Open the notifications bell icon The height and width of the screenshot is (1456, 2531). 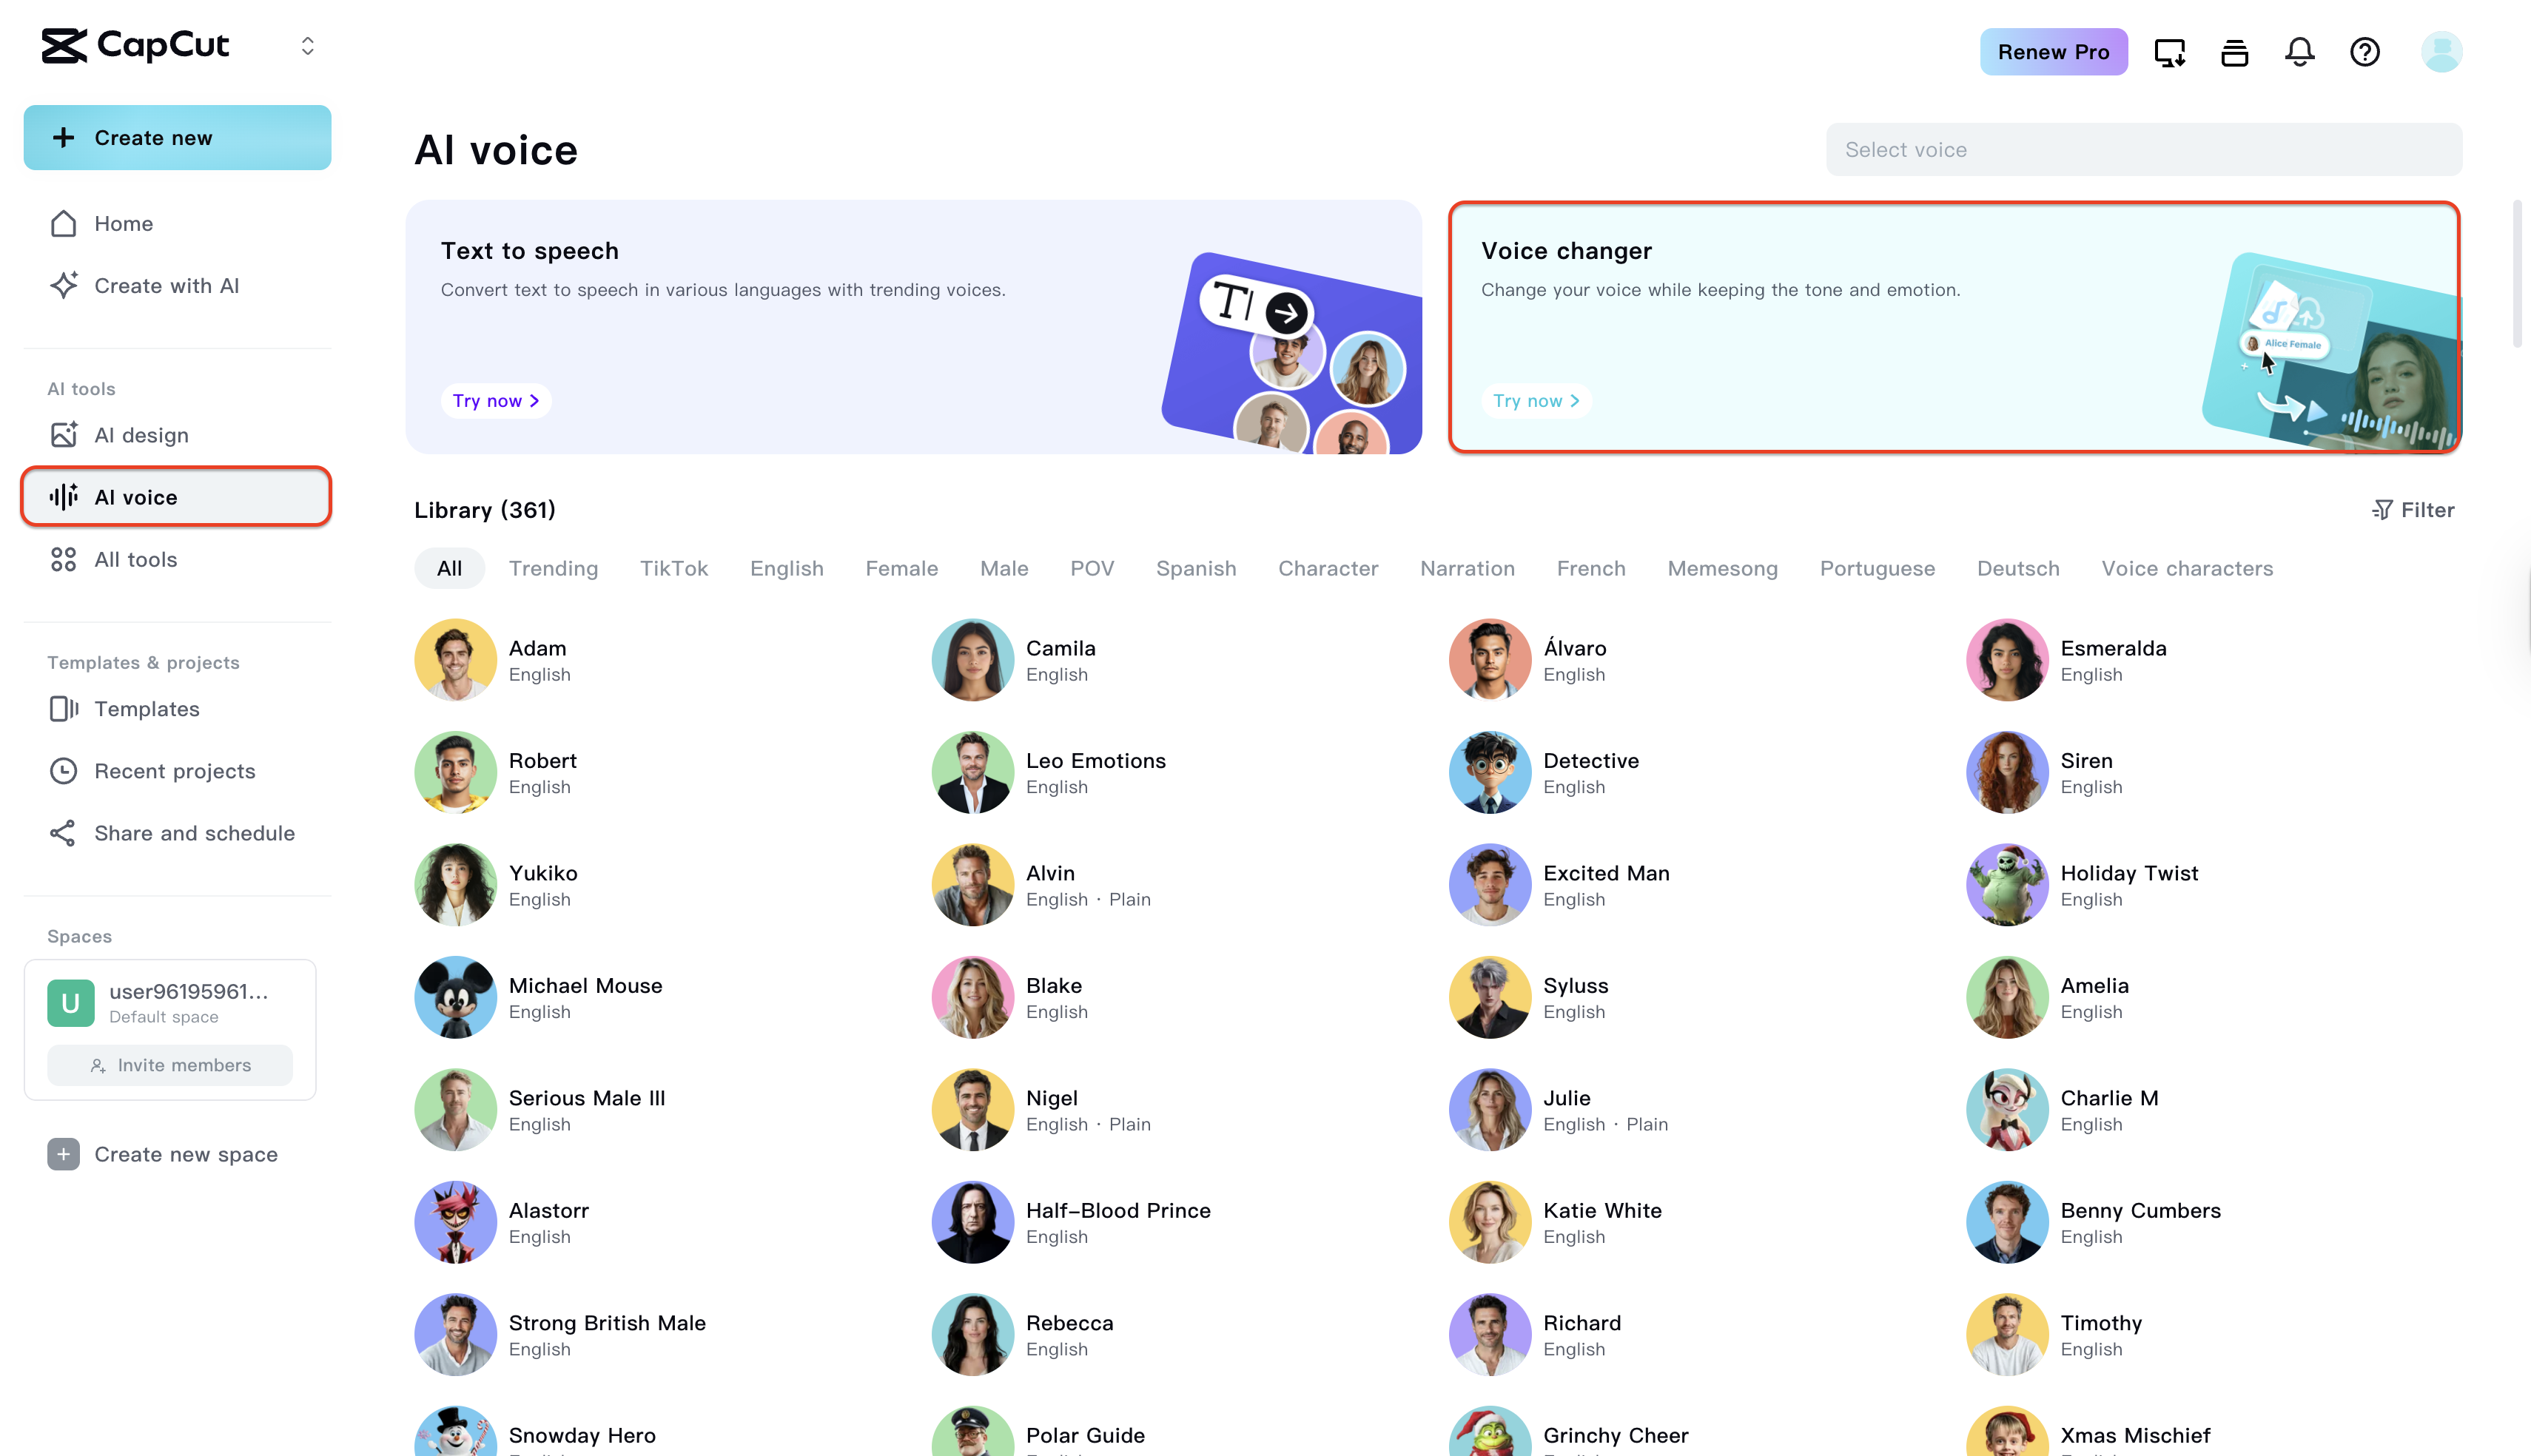[2299, 52]
